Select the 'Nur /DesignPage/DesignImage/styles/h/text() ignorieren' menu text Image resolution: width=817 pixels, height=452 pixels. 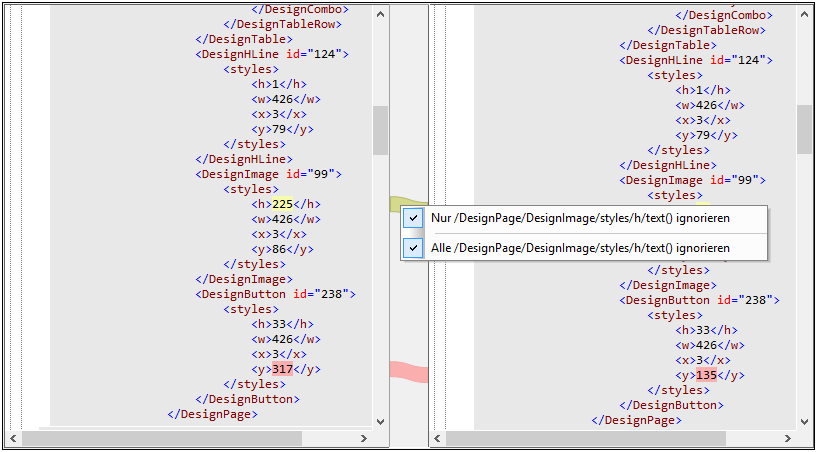coord(580,218)
